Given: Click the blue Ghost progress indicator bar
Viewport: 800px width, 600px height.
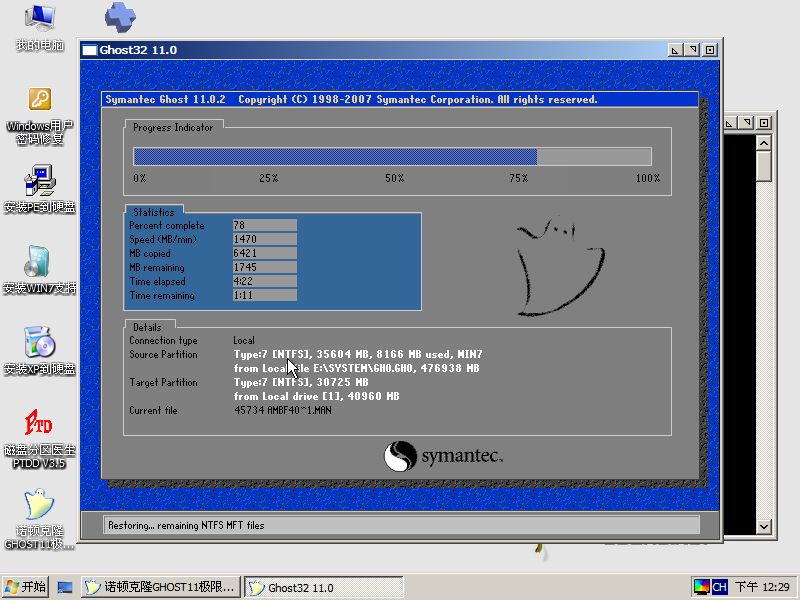Looking at the screenshot, I should pos(392,156).
